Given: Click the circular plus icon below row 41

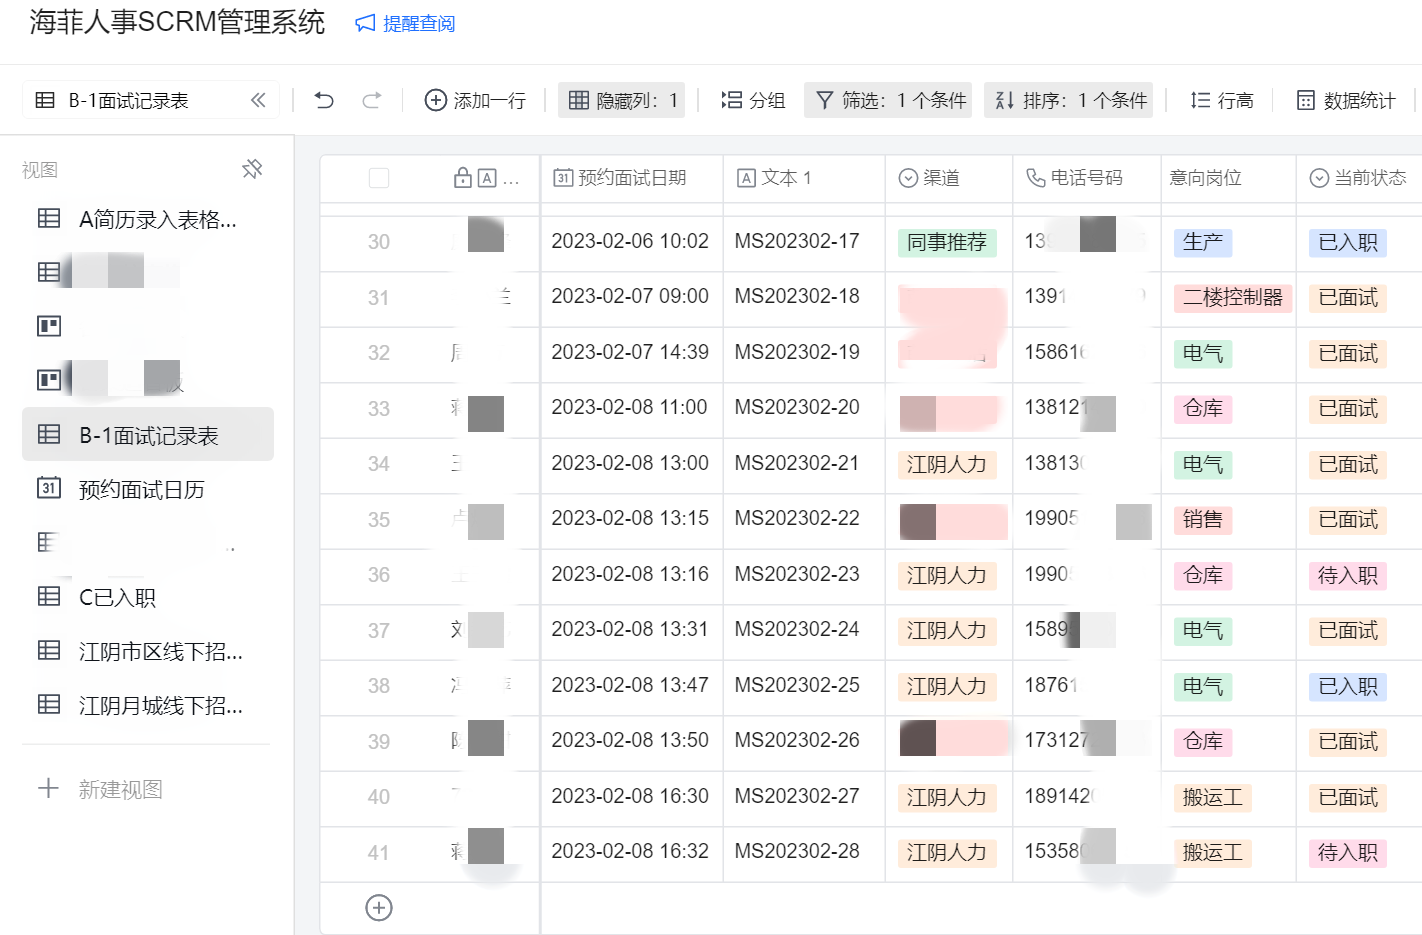Looking at the screenshot, I should click(379, 908).
